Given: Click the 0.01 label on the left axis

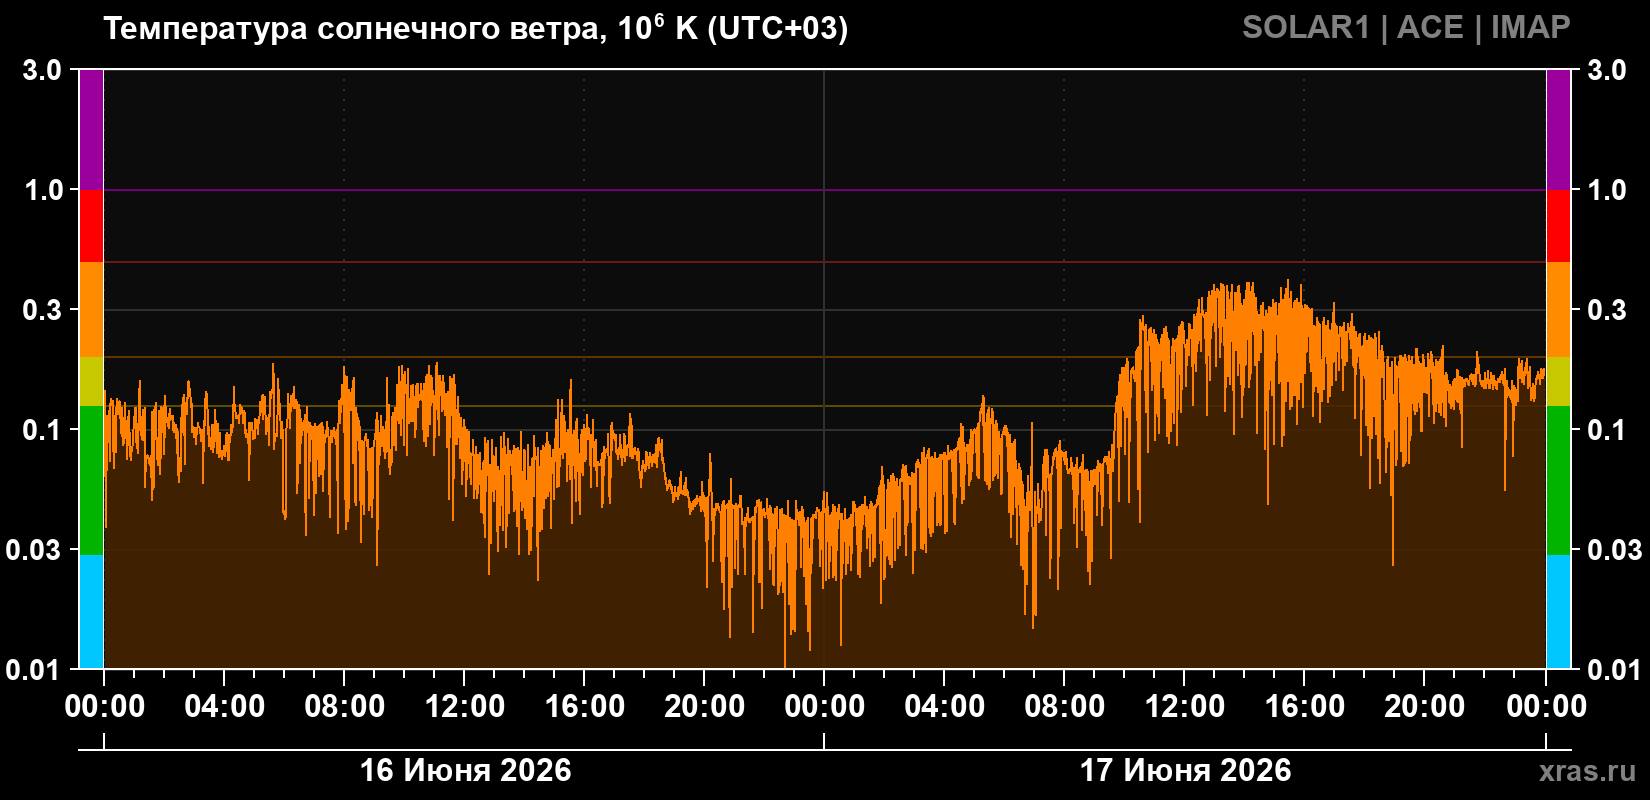Looking at the screenshot, I should coord(34,669).
